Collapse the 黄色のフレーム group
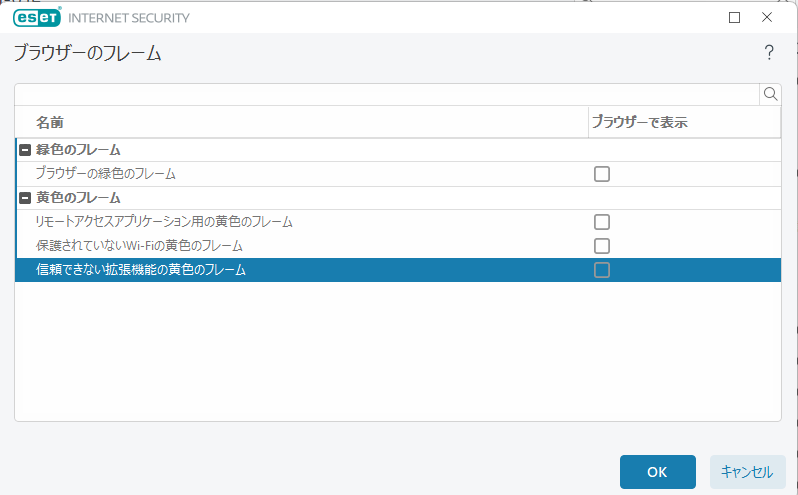Viewport: 798px width, 495px height. pyautogui.click(x=25, y=198)
